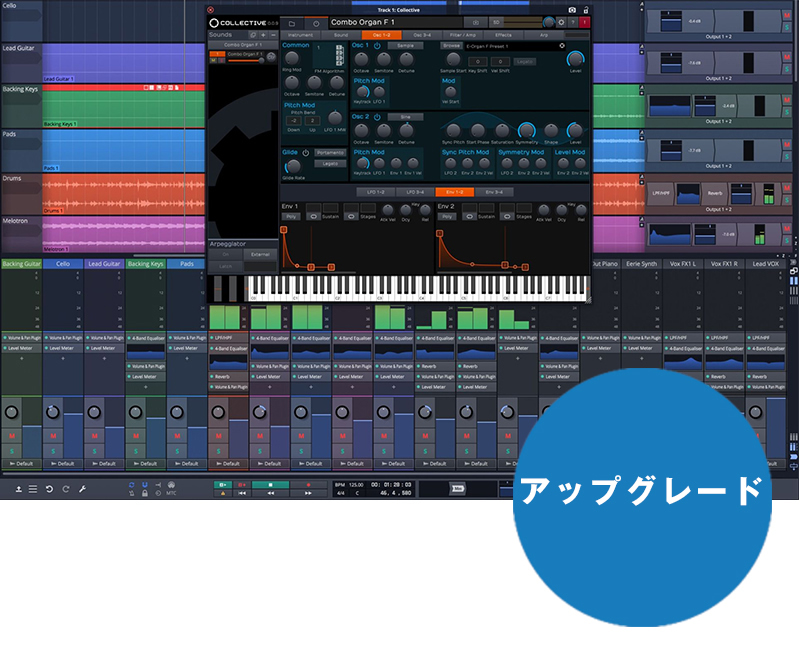Click the redo arrow in bottom toolbar

(x=66, y=489)
